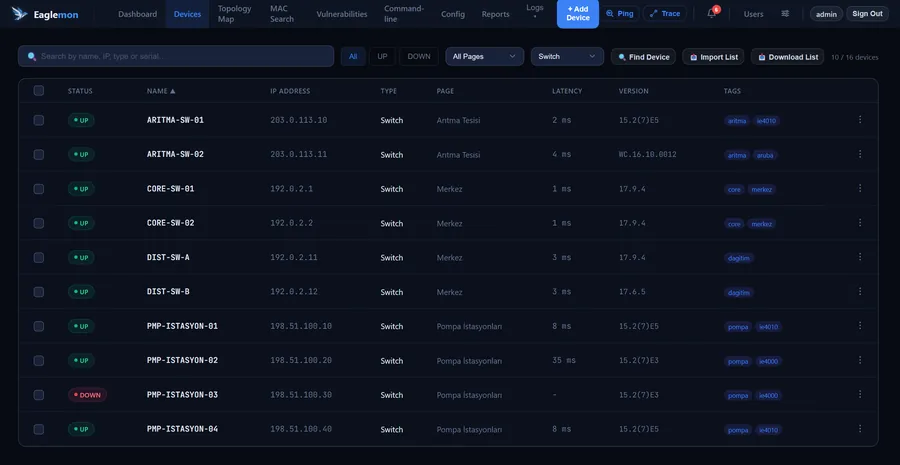The width and height of the screenshot is (900, 465).
Task: Open the settings sliders icon
Action: click(x=785, y=14)
